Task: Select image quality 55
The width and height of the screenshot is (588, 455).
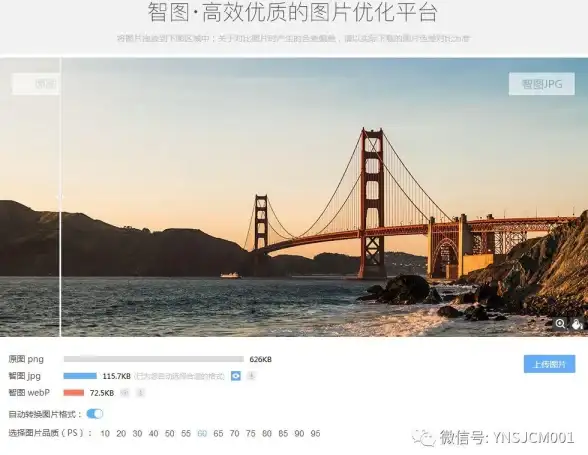Action: 186,434
